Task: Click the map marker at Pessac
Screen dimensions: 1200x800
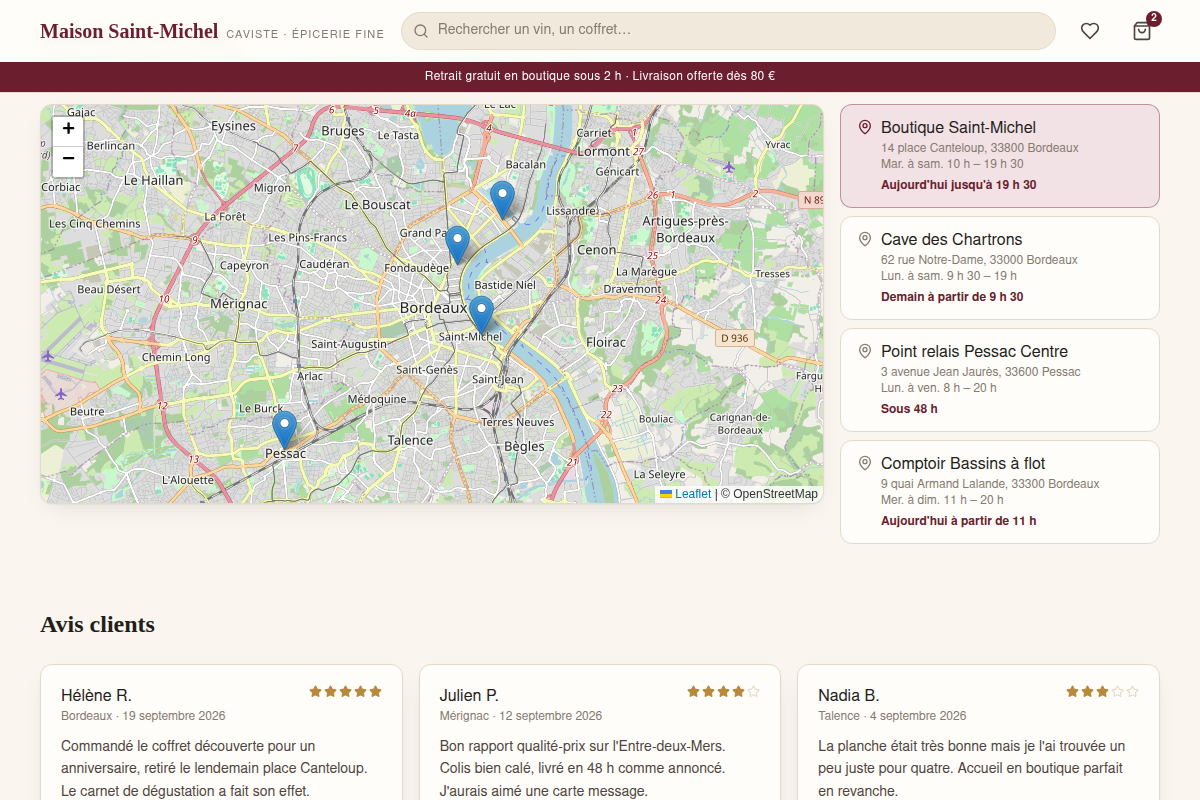Action: pyautogui.click(x=285, y=430)
